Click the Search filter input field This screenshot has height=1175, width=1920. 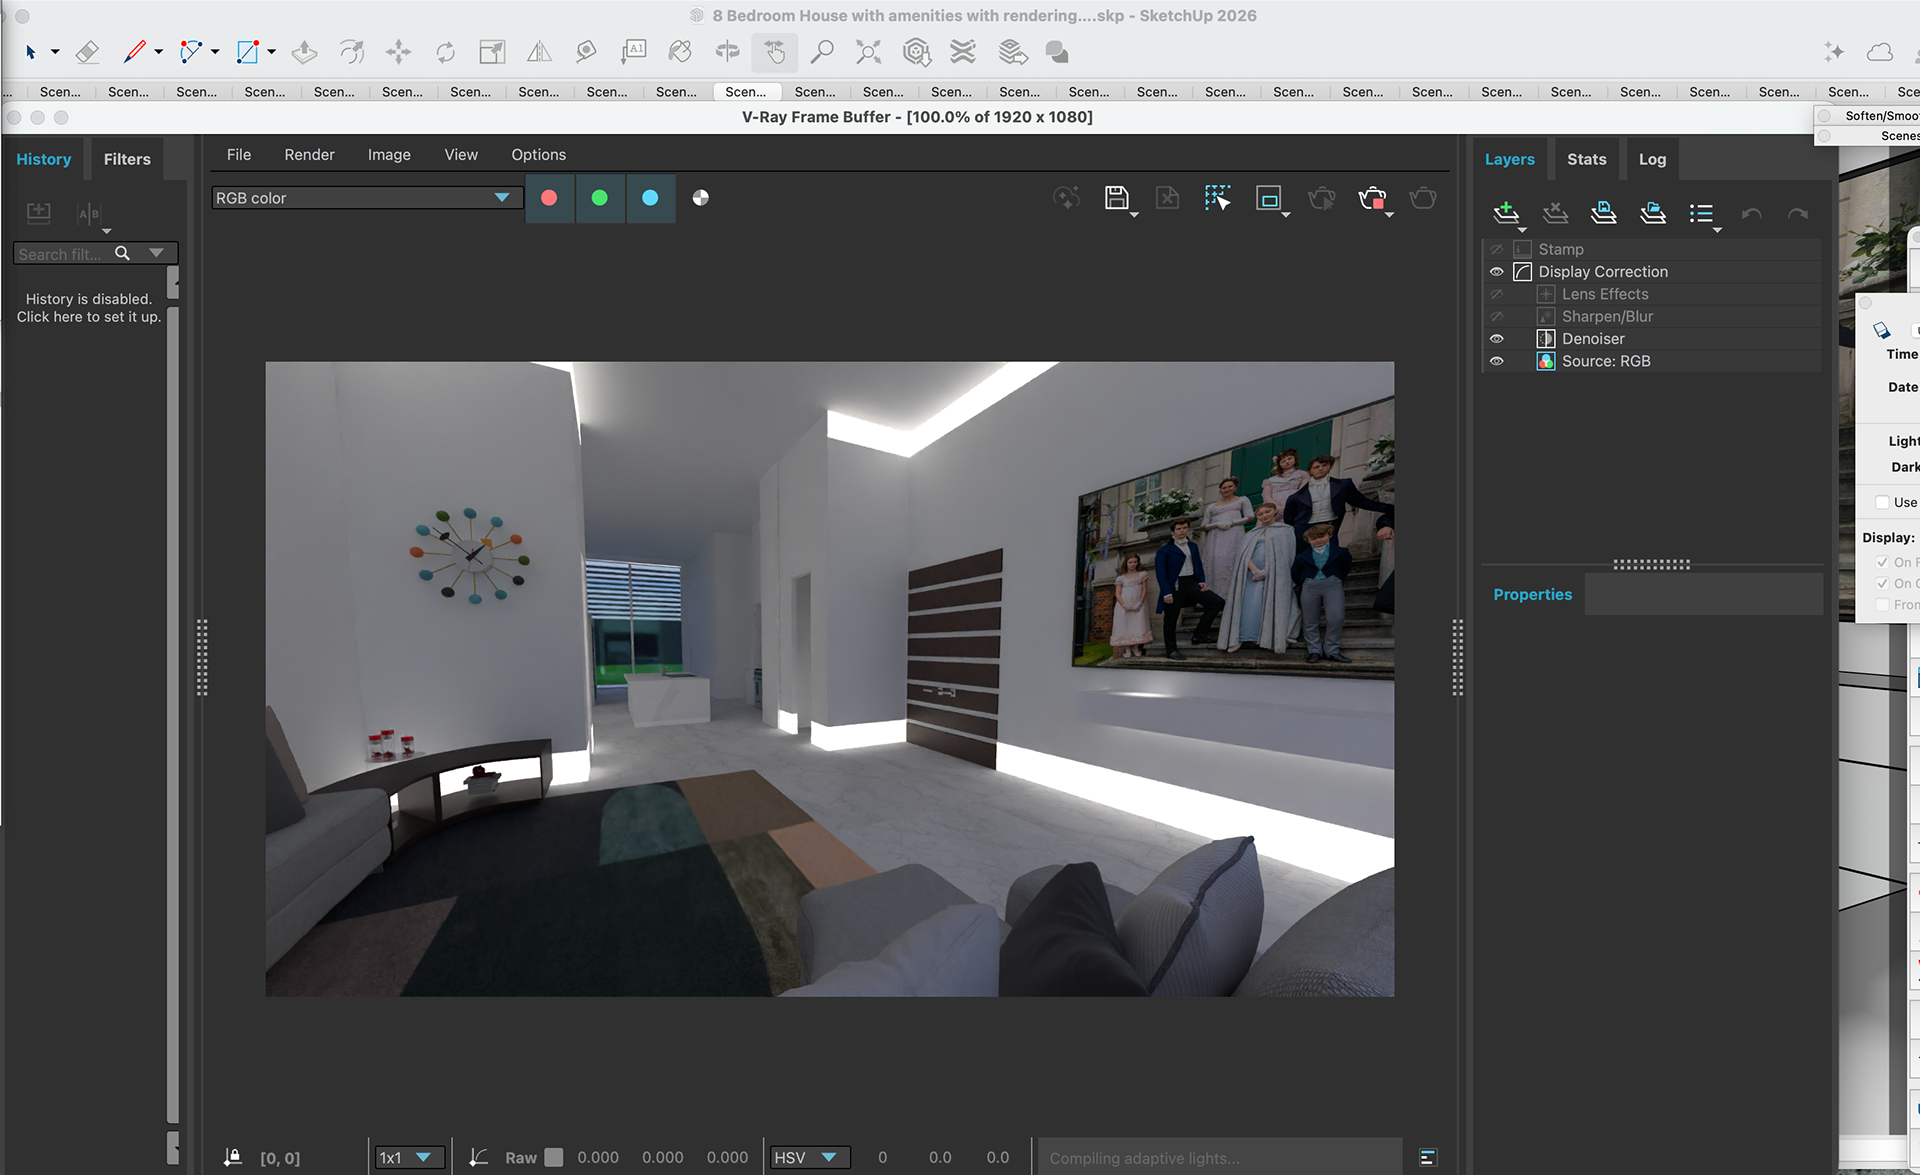[62, 254]
